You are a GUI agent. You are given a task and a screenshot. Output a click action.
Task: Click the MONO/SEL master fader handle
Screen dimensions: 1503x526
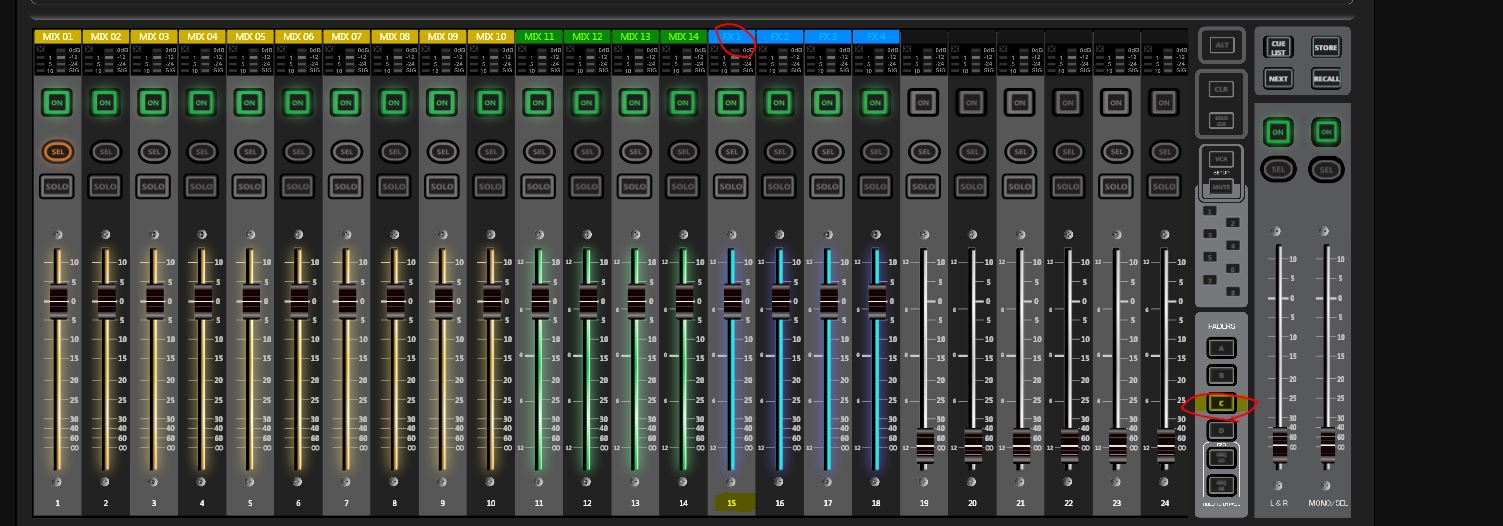click(x=1327, y=443)
